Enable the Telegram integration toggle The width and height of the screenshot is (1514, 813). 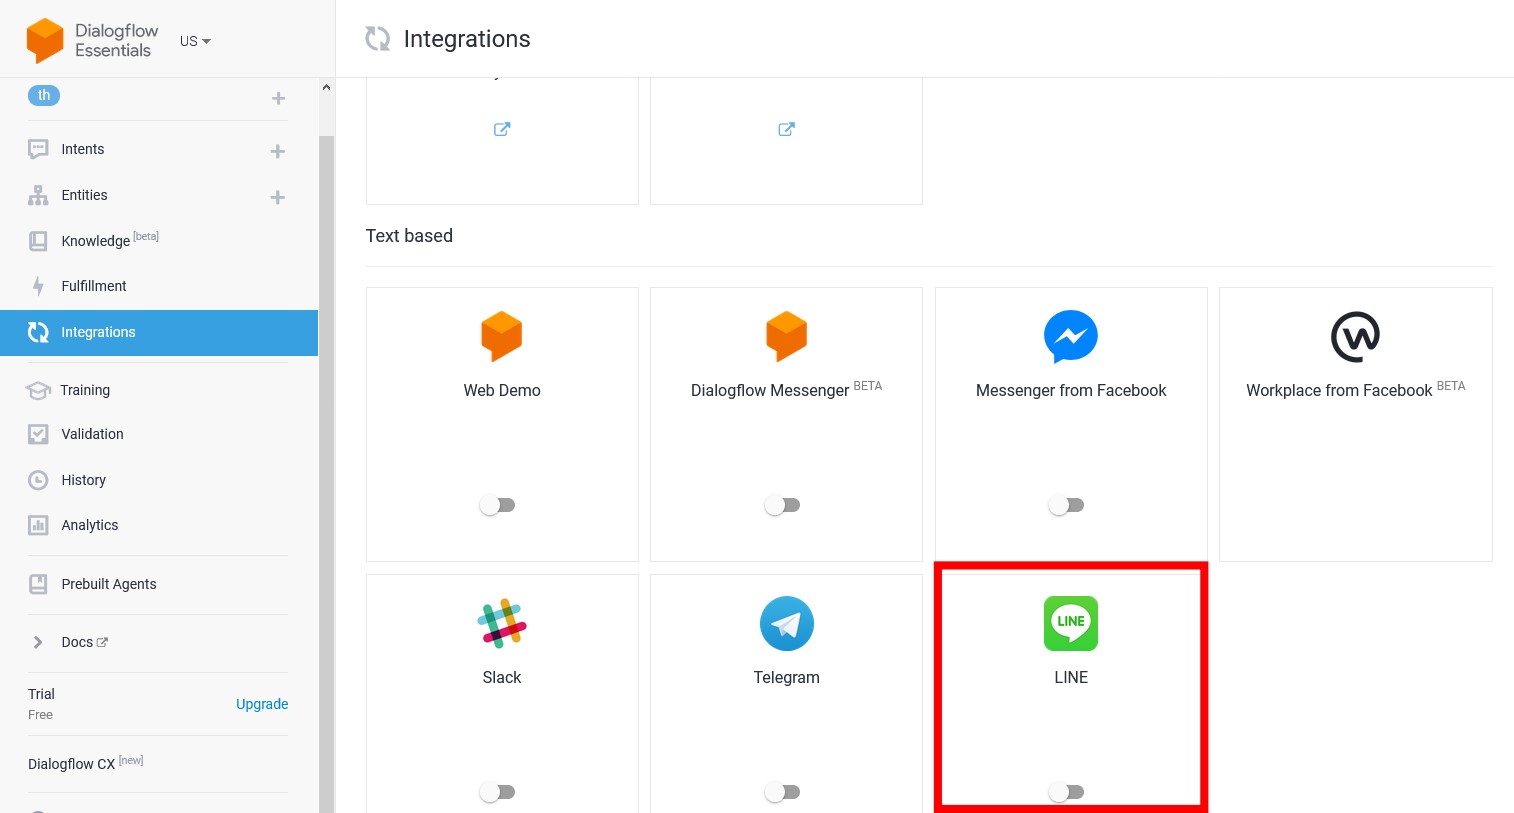pyautogui.click(x=782, y=792)
